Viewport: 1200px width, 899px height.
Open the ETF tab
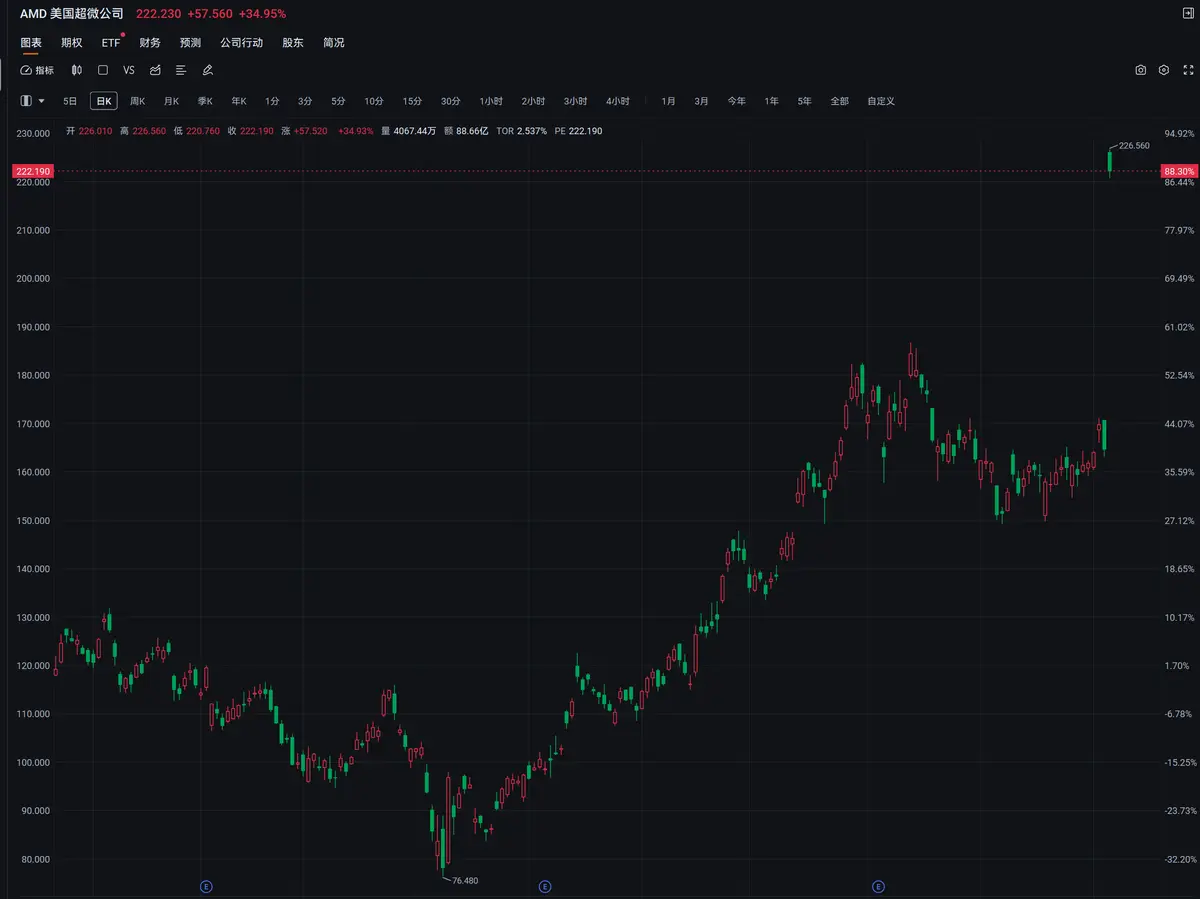pyautogui.click(x=110, y=43)
